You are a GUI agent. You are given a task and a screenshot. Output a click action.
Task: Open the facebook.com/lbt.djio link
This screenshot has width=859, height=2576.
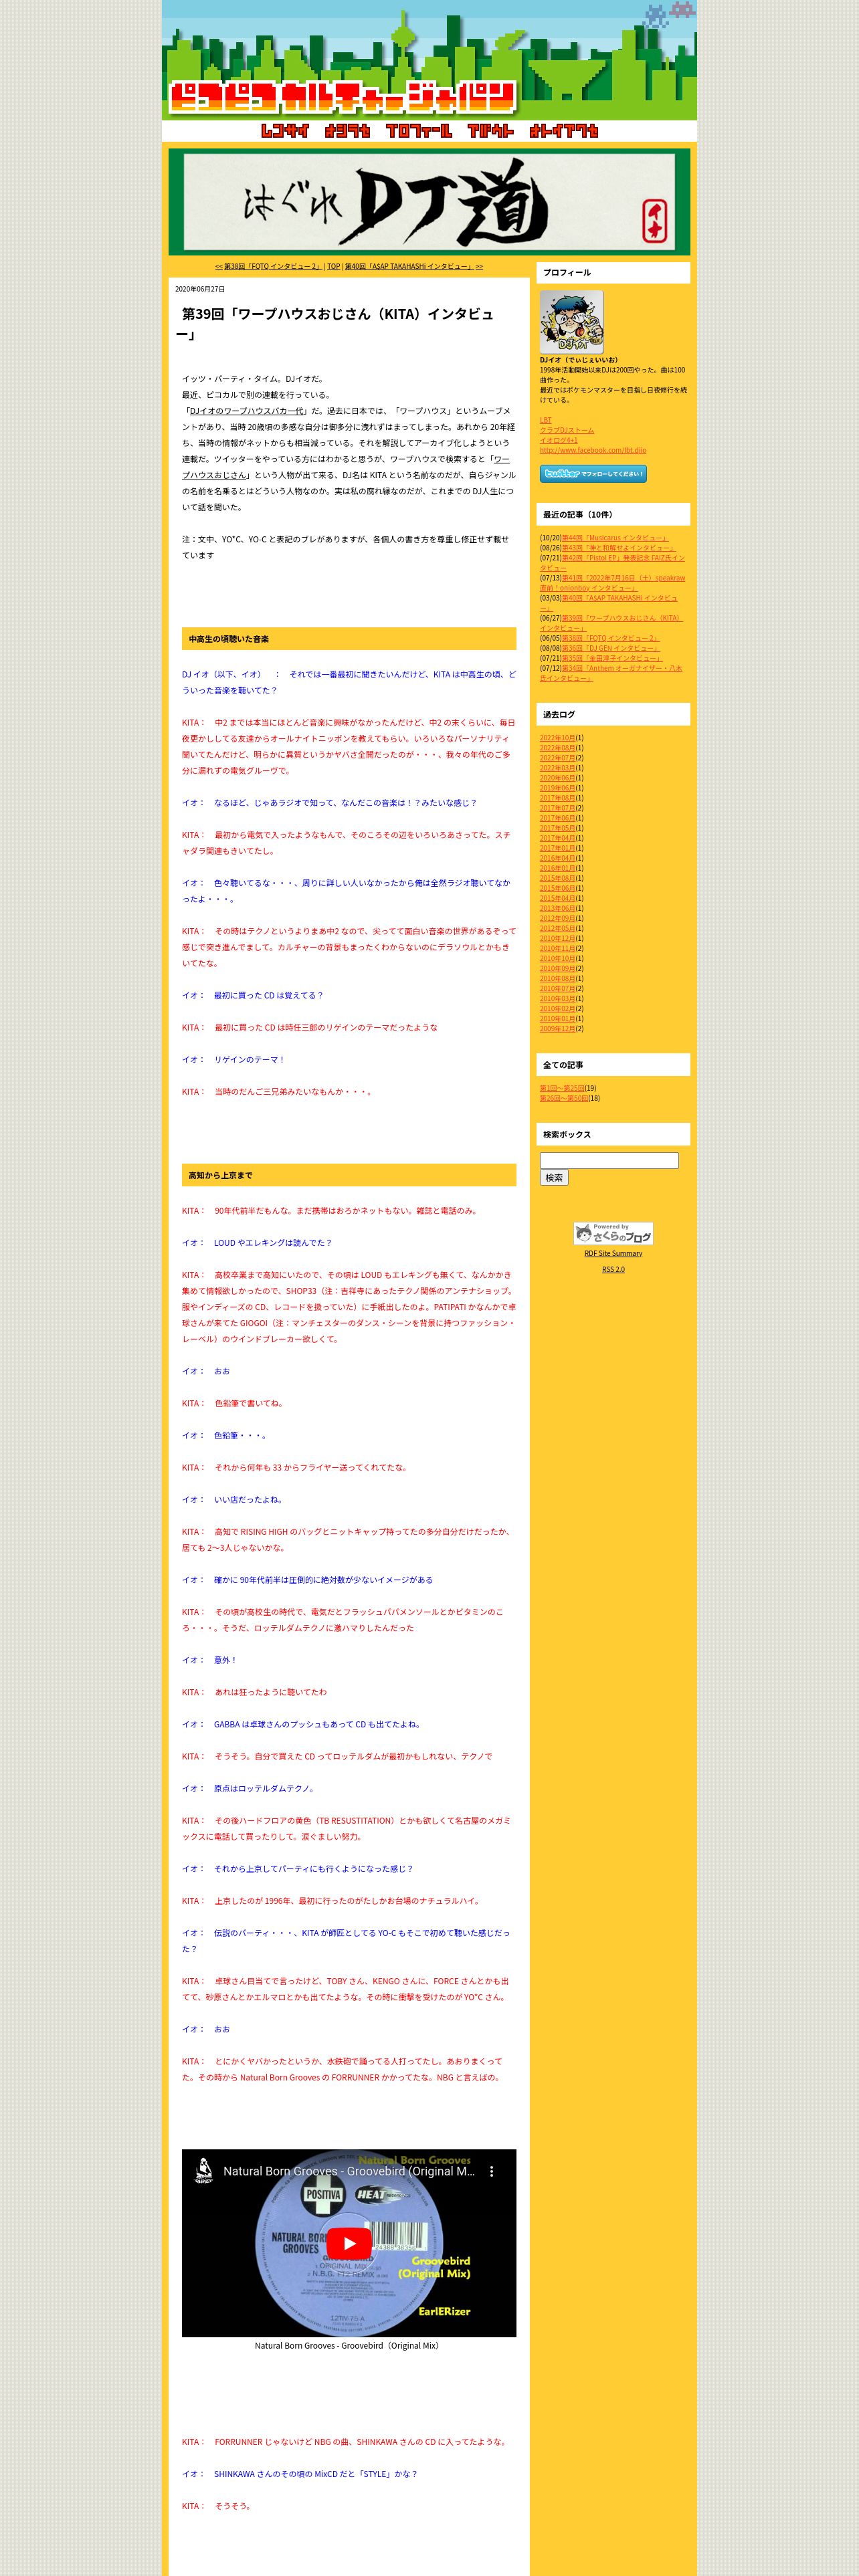coord(593,450)
